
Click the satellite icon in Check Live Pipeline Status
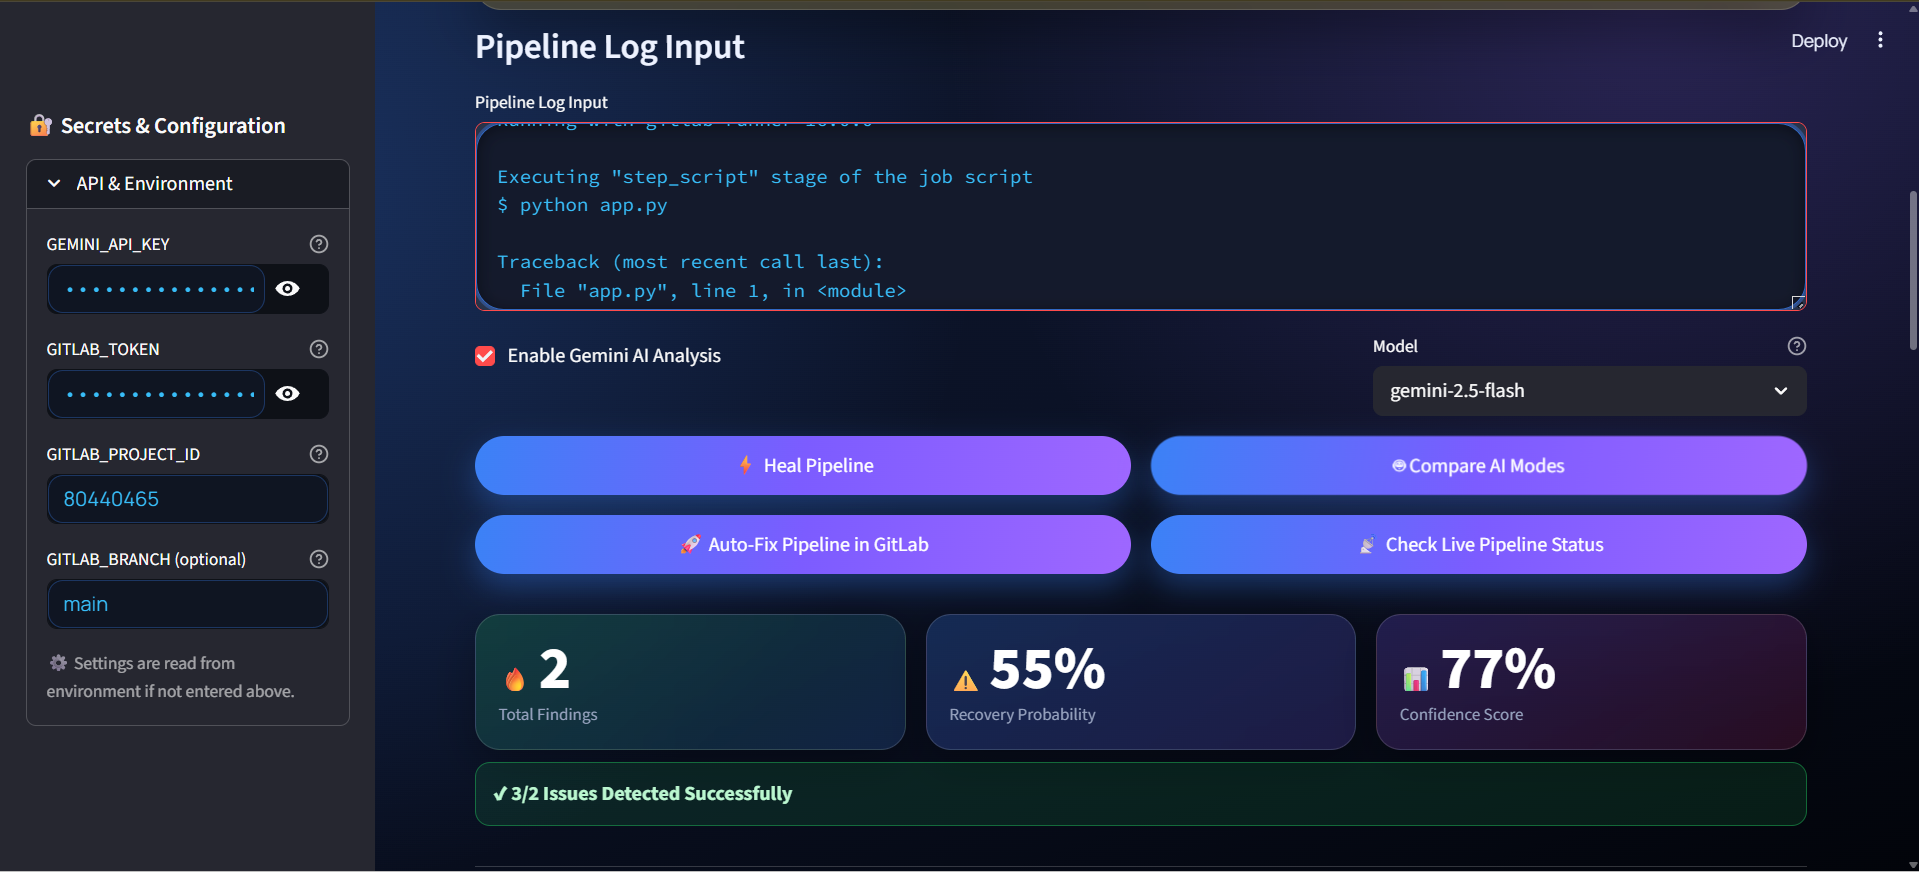click(x=1366, y=545)
